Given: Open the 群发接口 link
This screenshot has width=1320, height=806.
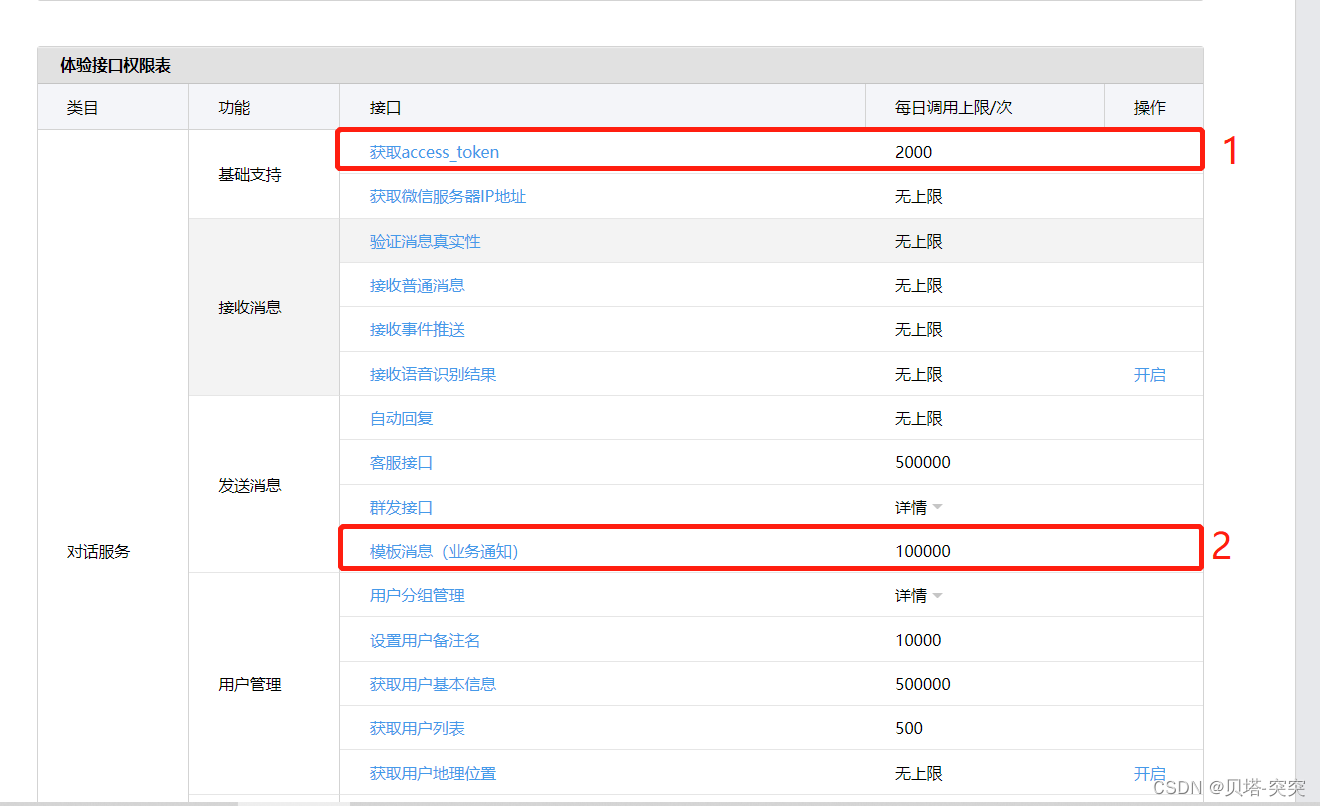Looking at the screenshot, I should click(401, 507).
